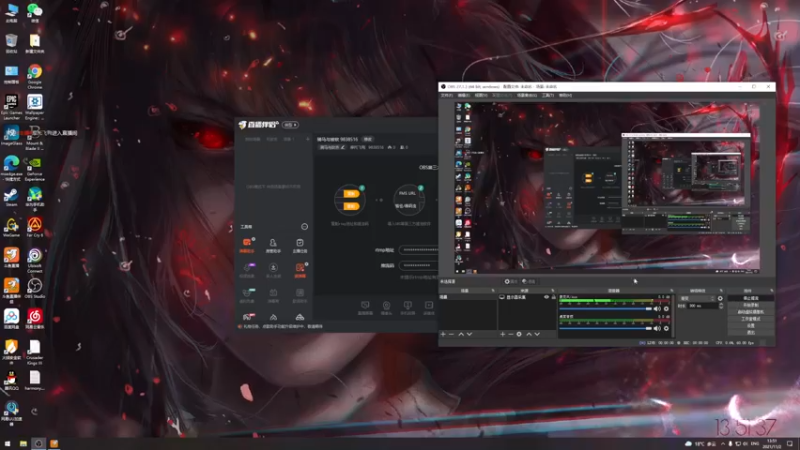
Task: Open Mic/Aux channel gear settings in mixer
Action: click(x=666, y=309)
